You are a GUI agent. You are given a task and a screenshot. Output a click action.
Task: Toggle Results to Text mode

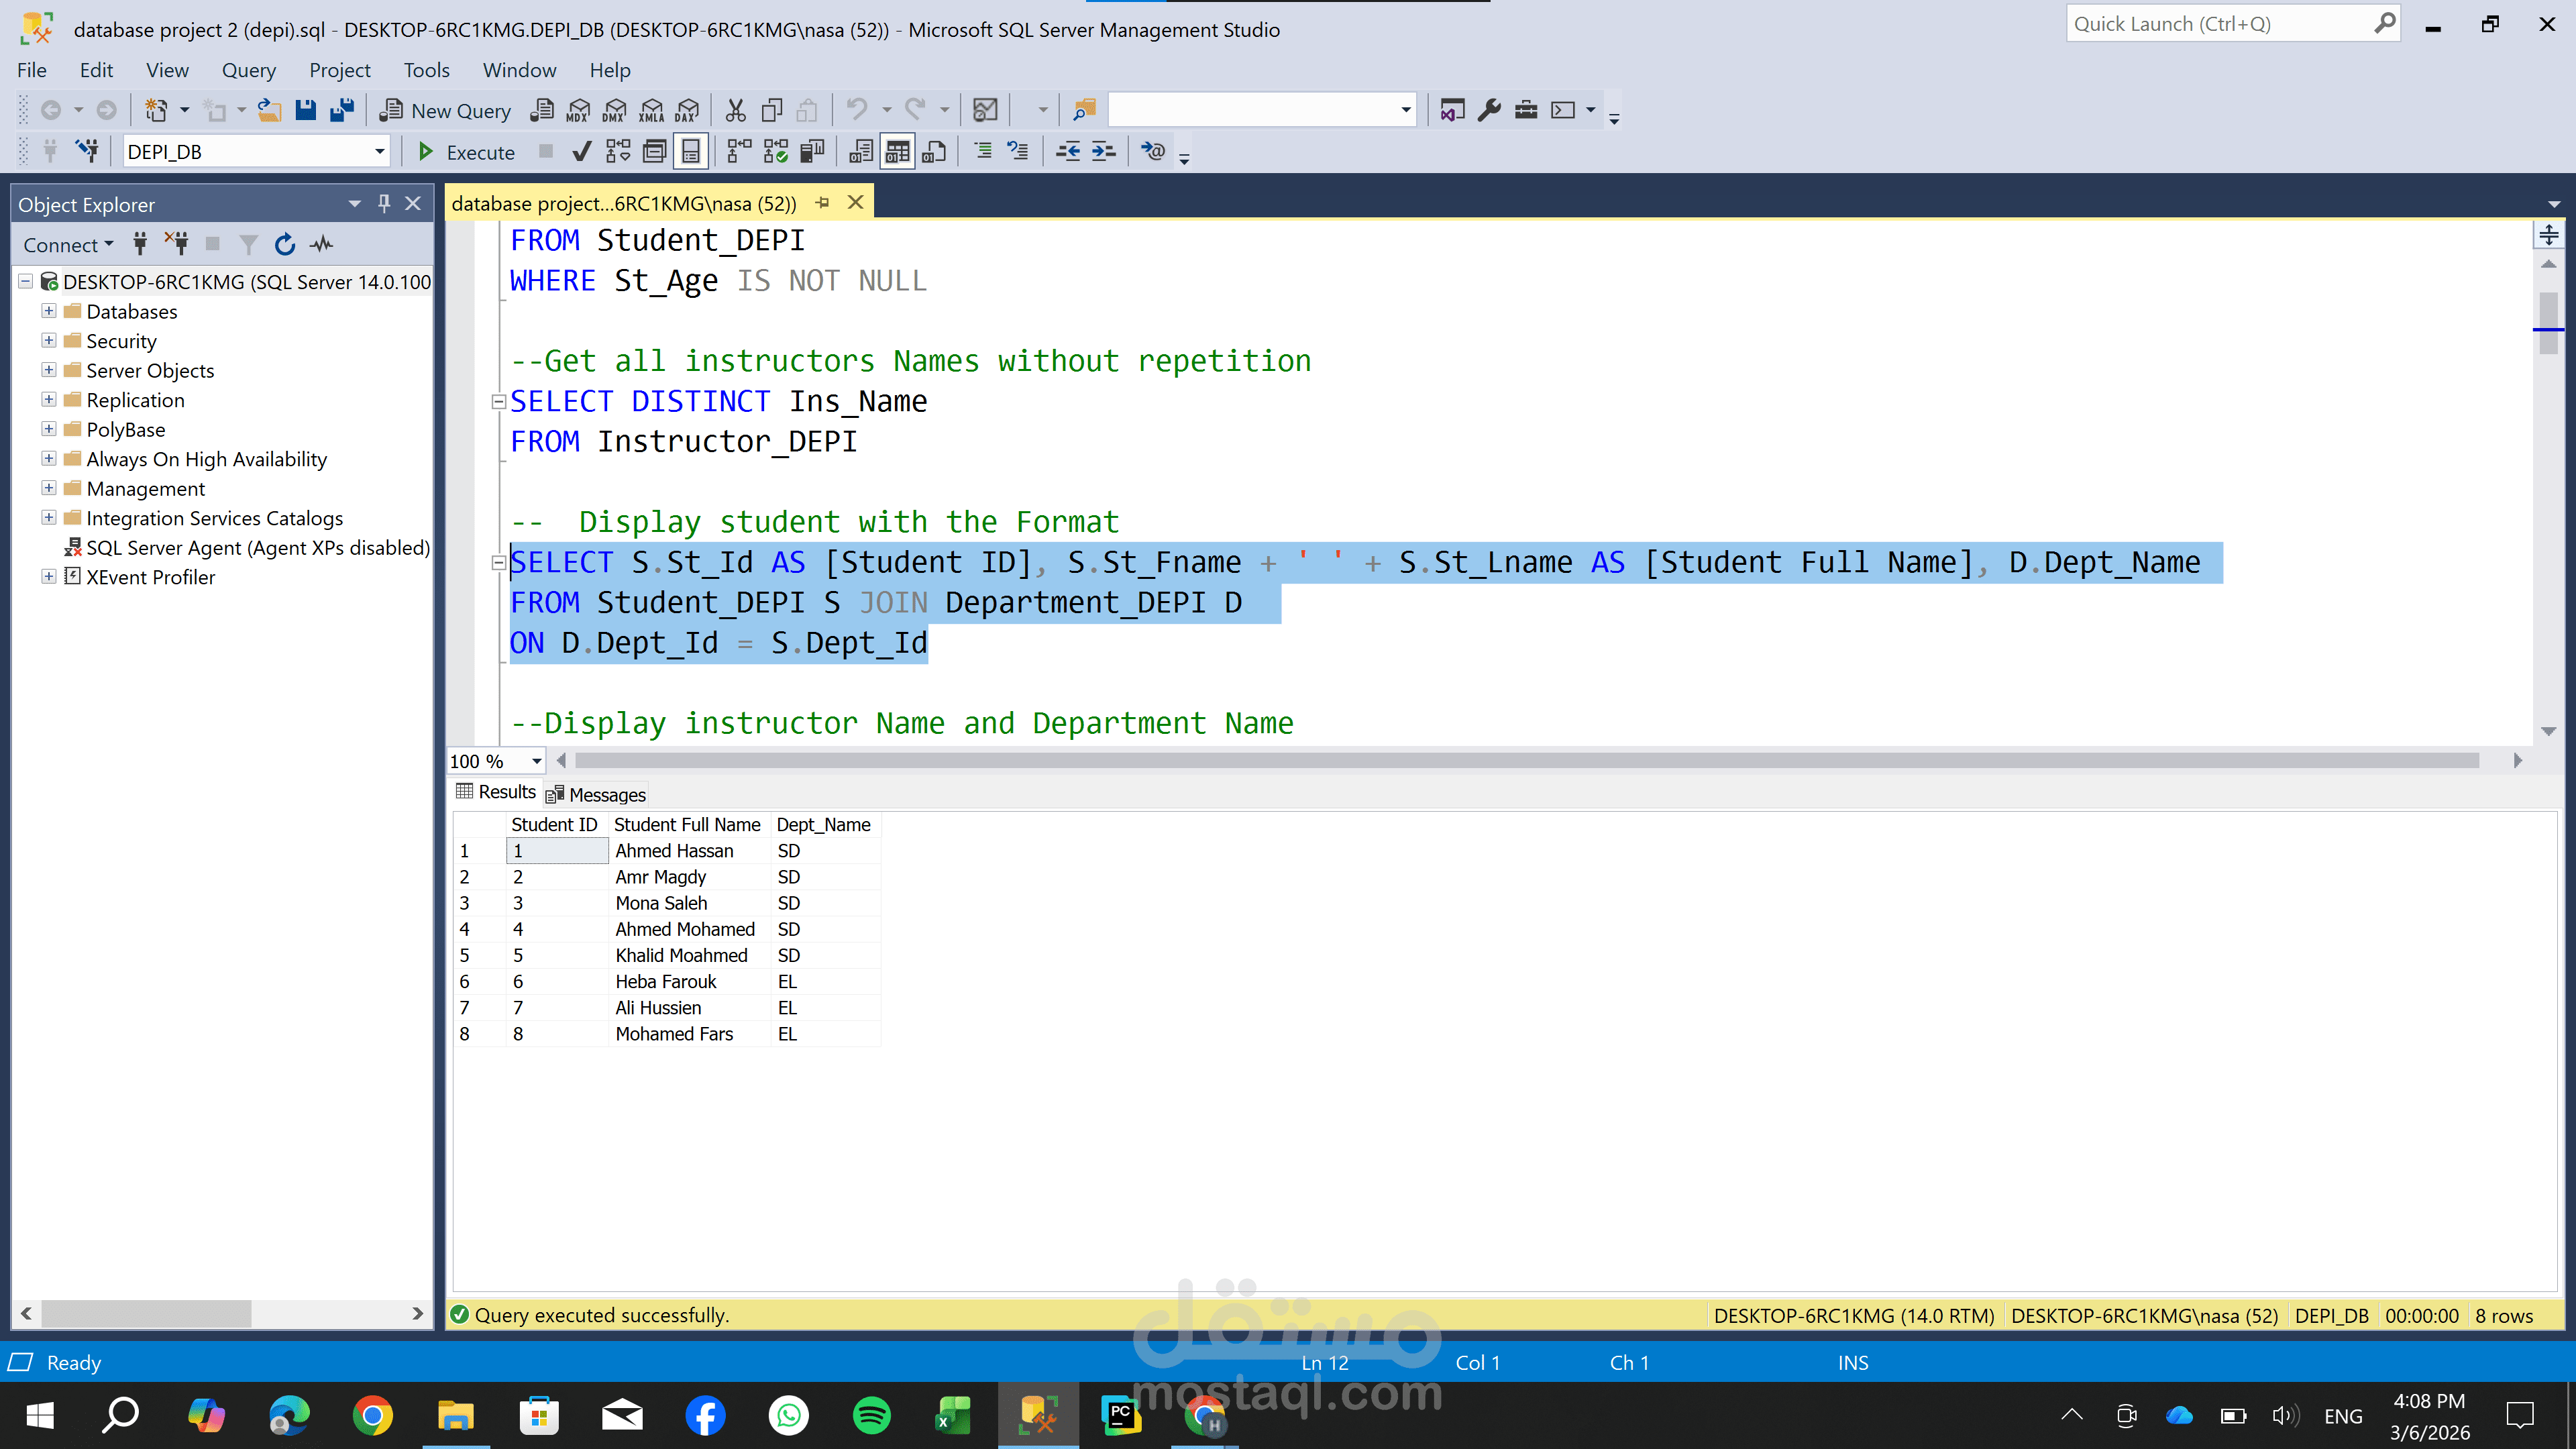pos(861,152)
